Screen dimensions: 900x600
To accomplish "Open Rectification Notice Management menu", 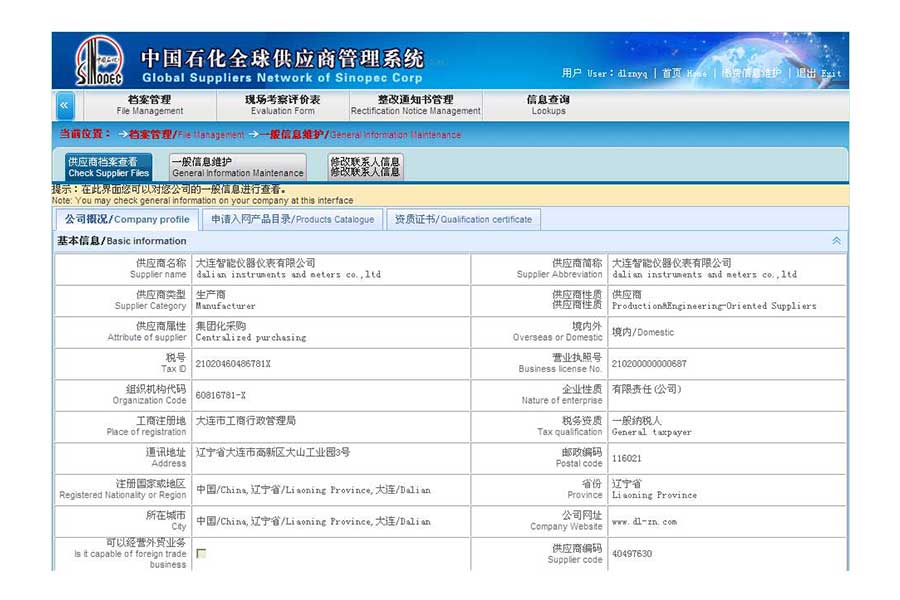I will click(415, 105).
